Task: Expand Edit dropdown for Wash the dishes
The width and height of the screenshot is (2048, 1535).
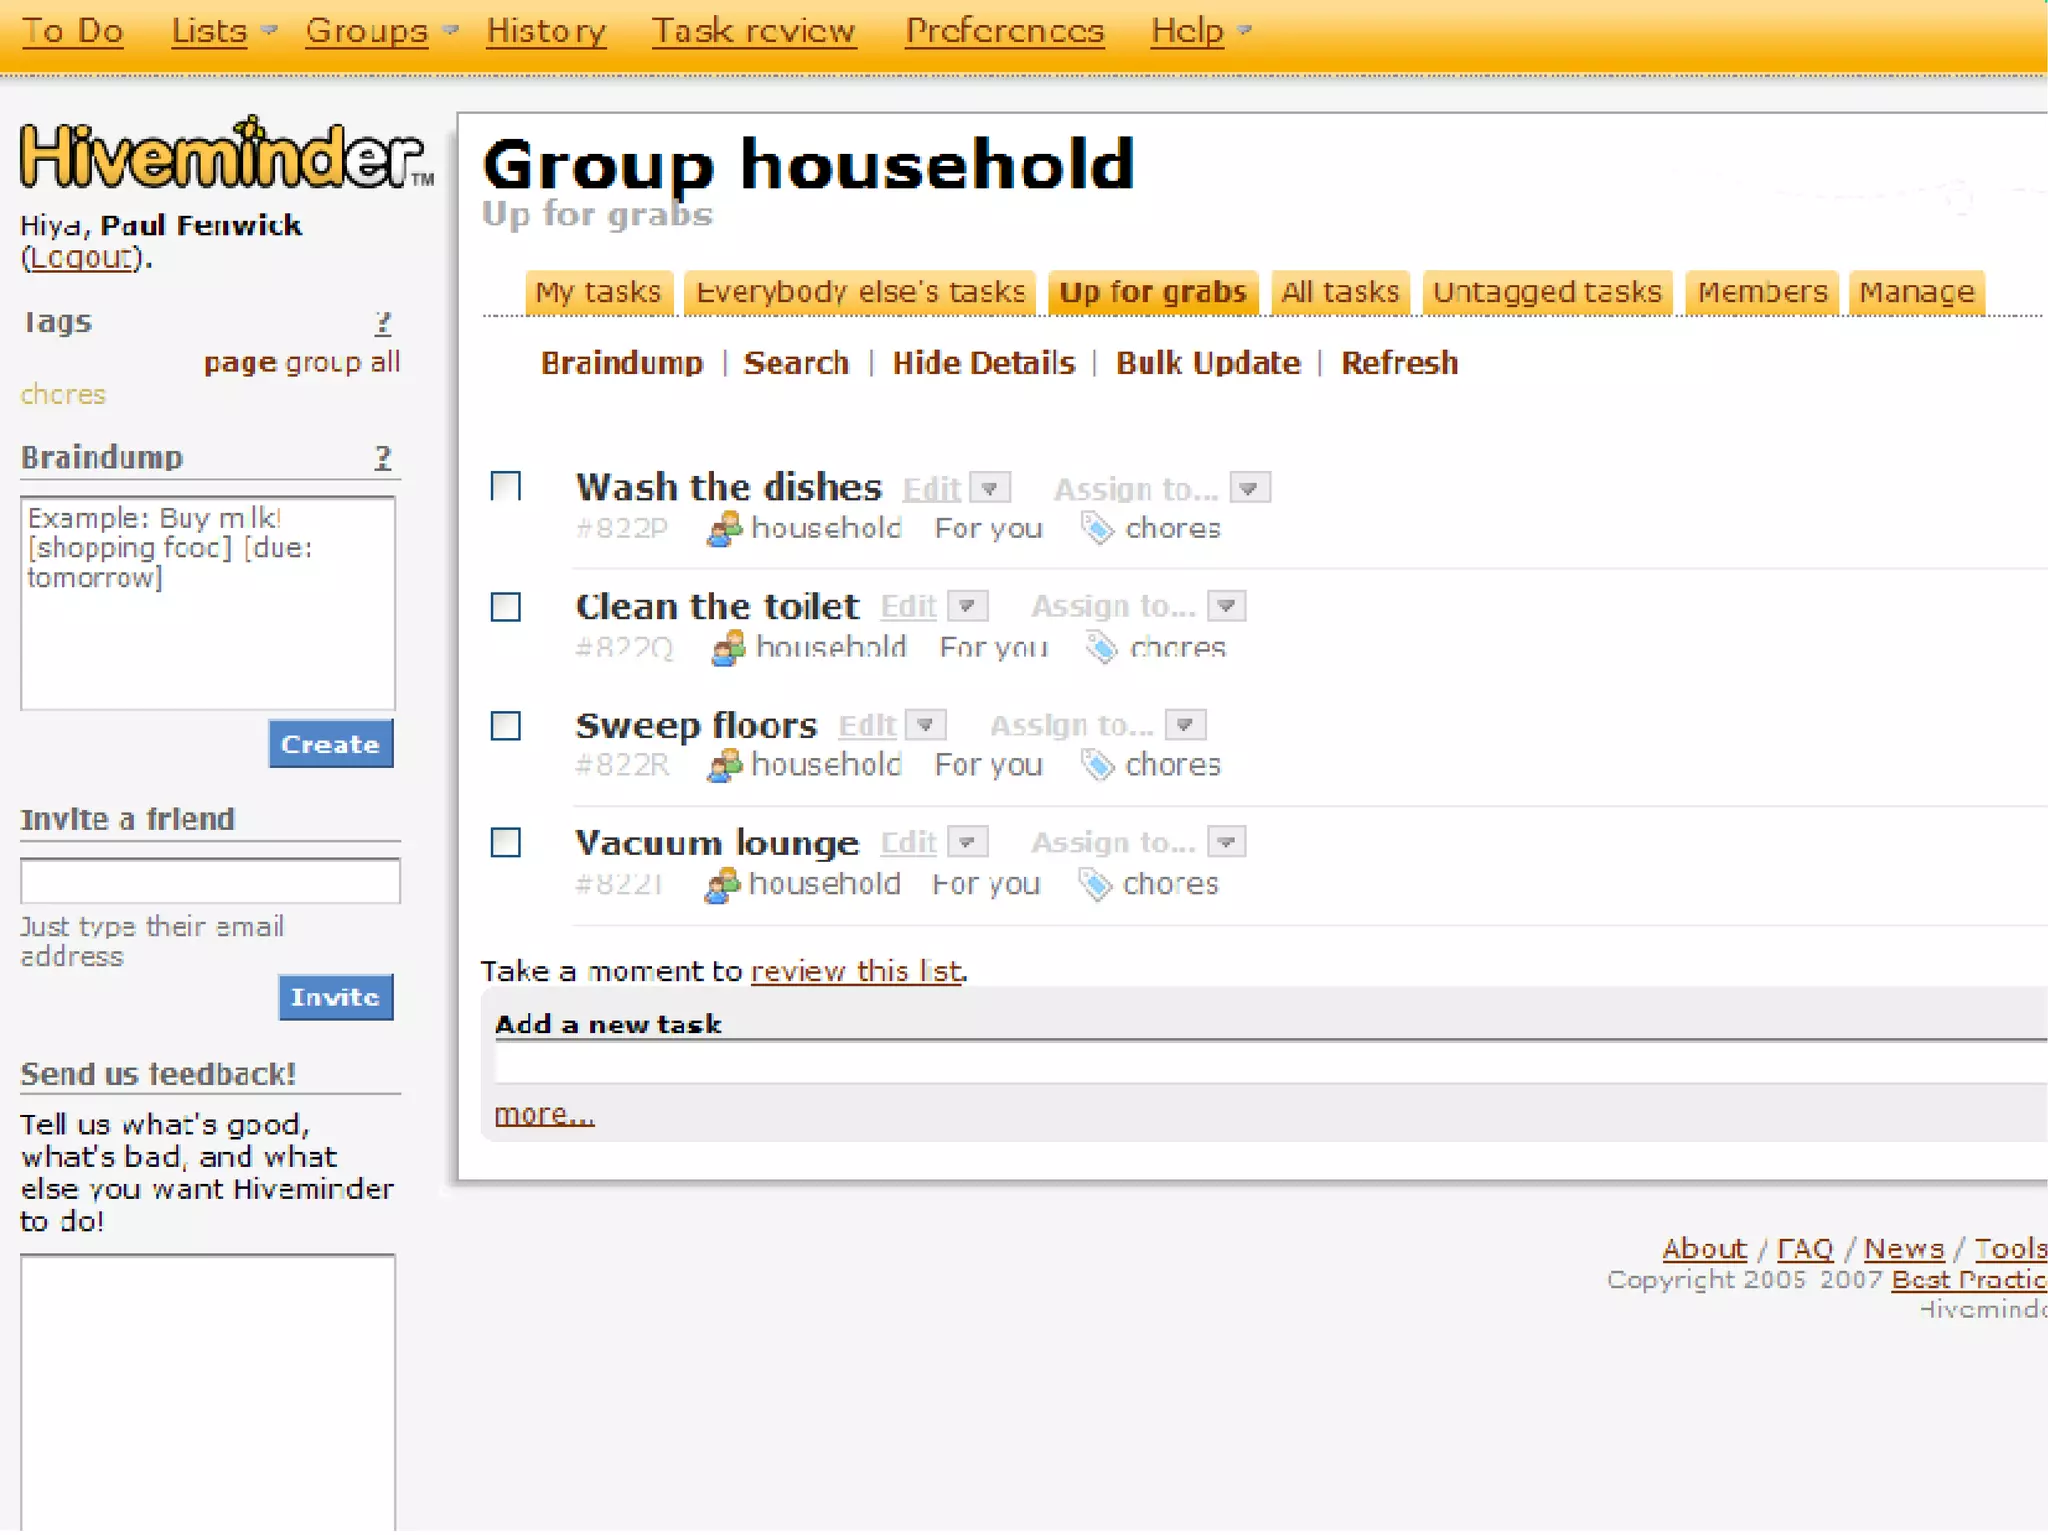Action: coord(990,488)
